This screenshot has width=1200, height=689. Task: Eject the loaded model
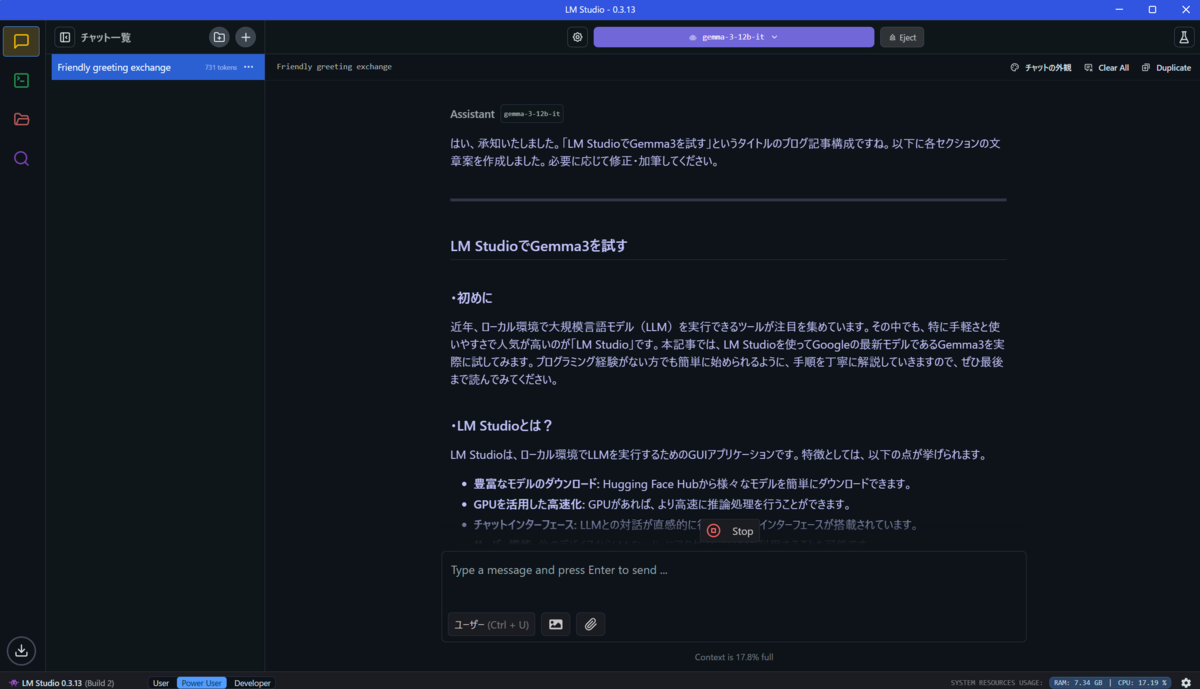tap(901, 37)
